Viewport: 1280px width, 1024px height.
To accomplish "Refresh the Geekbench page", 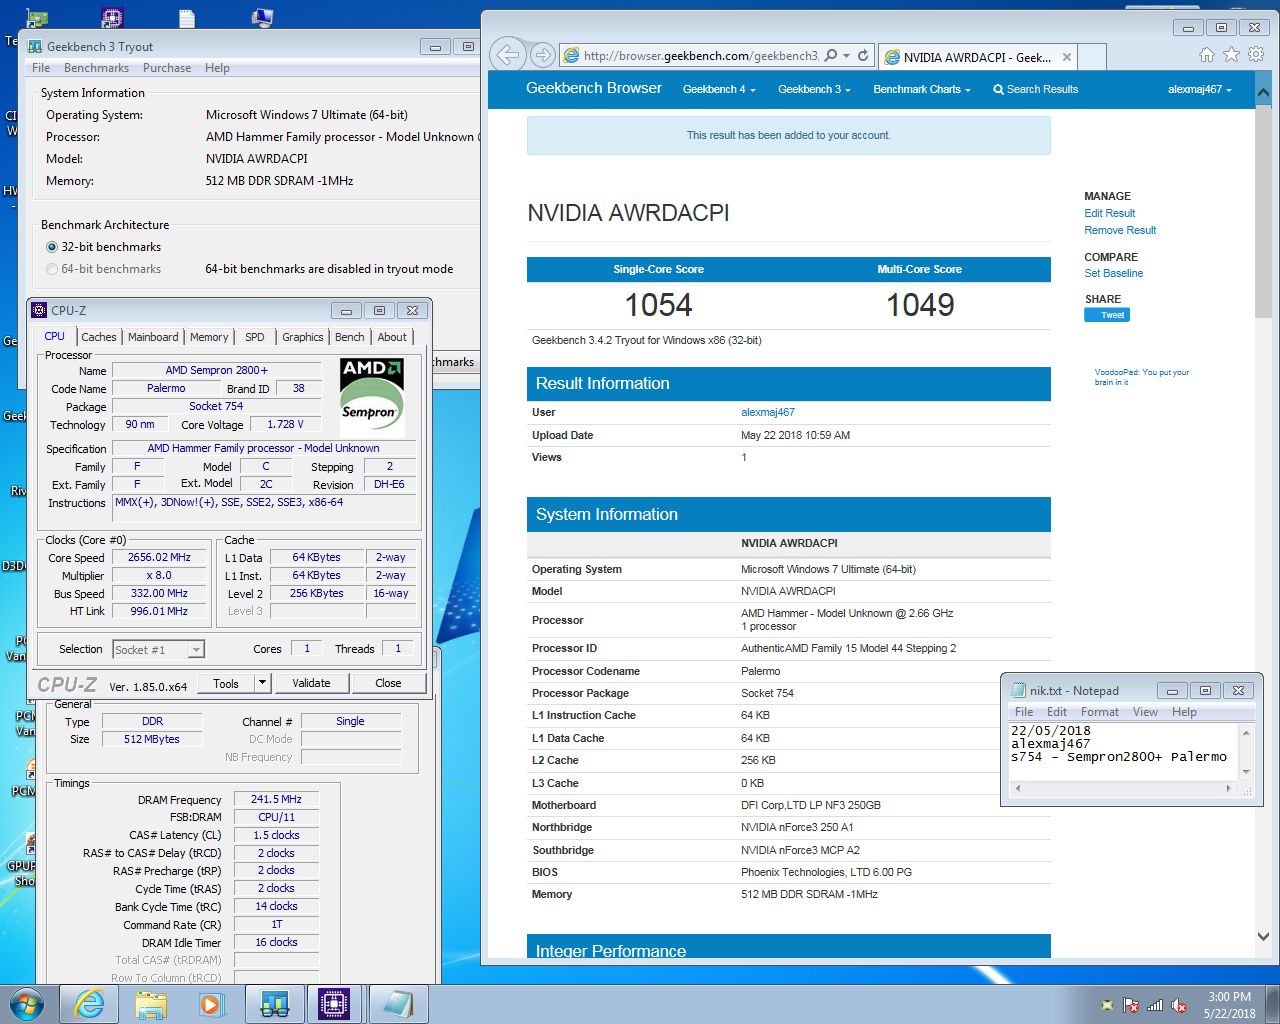I will [862, 56].
